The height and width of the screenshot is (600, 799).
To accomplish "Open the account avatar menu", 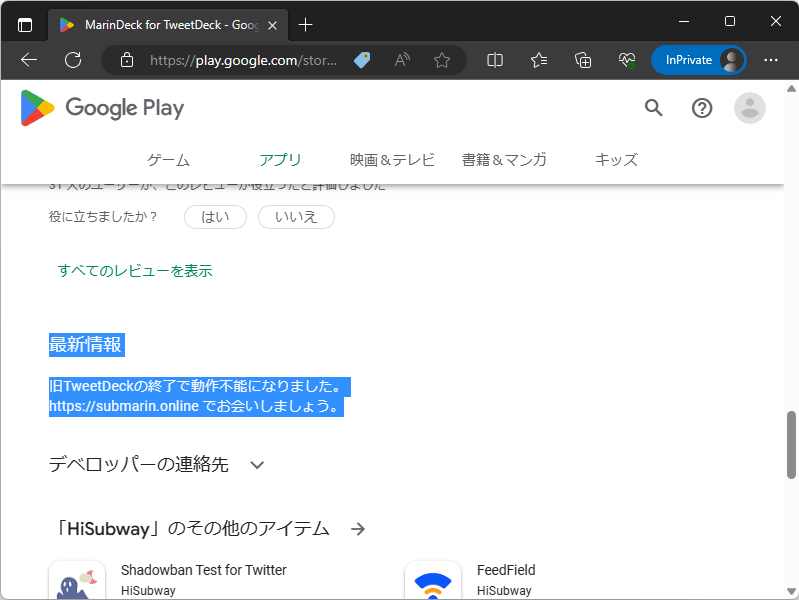I will pyautogui.click(x=750, y=108).
